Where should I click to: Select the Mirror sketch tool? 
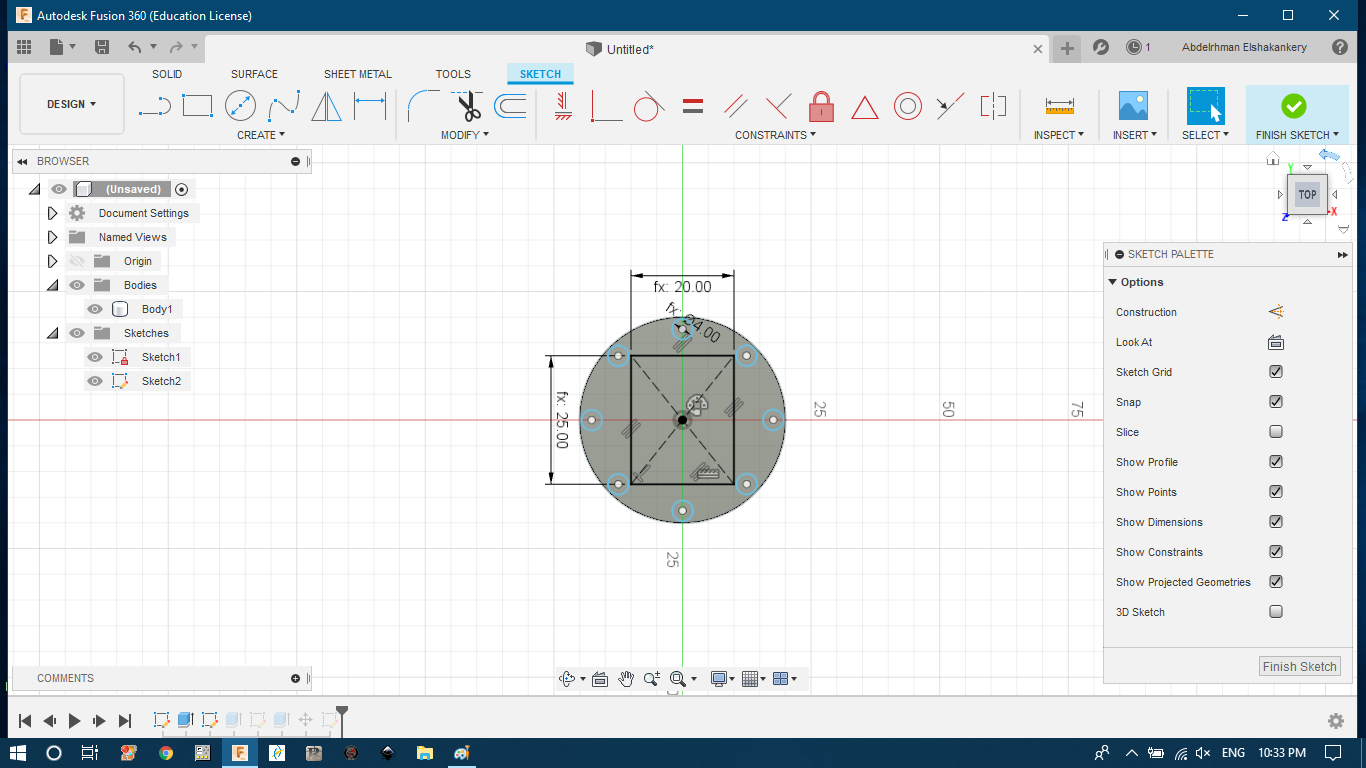point(326,105)
